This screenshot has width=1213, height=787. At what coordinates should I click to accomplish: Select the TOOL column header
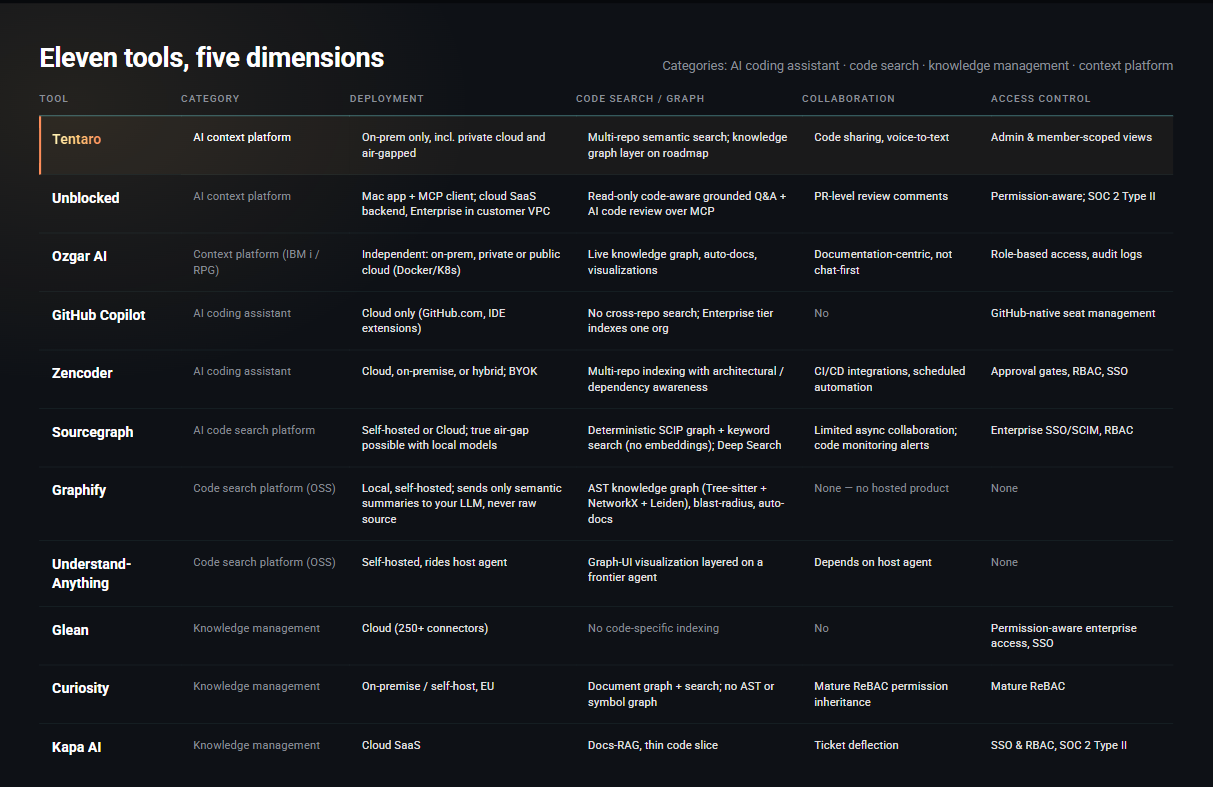54,99
